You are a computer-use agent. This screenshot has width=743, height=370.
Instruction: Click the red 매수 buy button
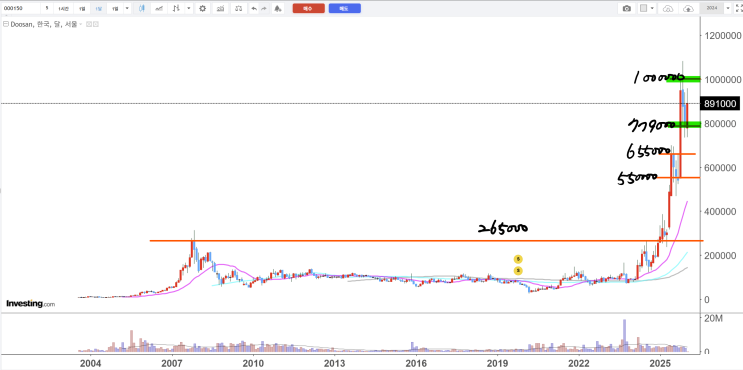tap(308, 8)
